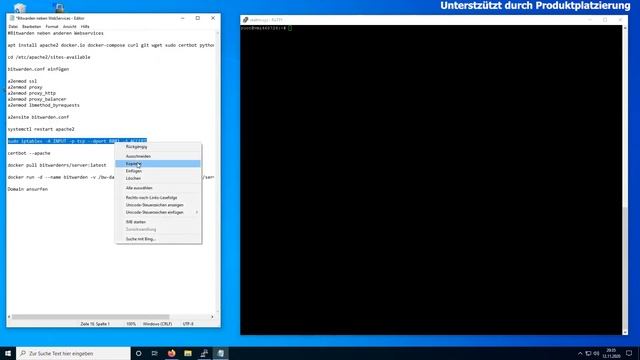This screenshot has height=360, width=640.
Task: Click the line 'bitwarden.conf einfügen'
Action: pyautogui.click(x=38, y=69)
